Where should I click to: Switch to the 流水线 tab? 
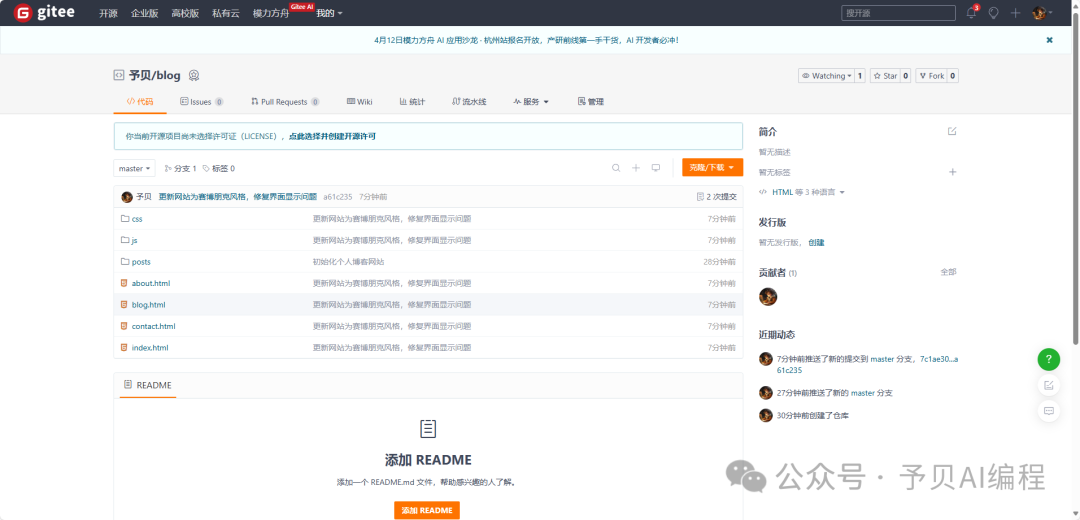(x=469, y=102)
